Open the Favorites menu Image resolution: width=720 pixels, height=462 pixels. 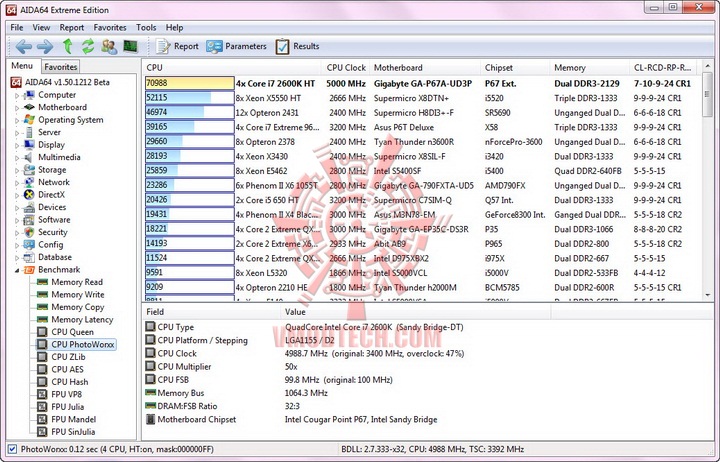(110, 28)
